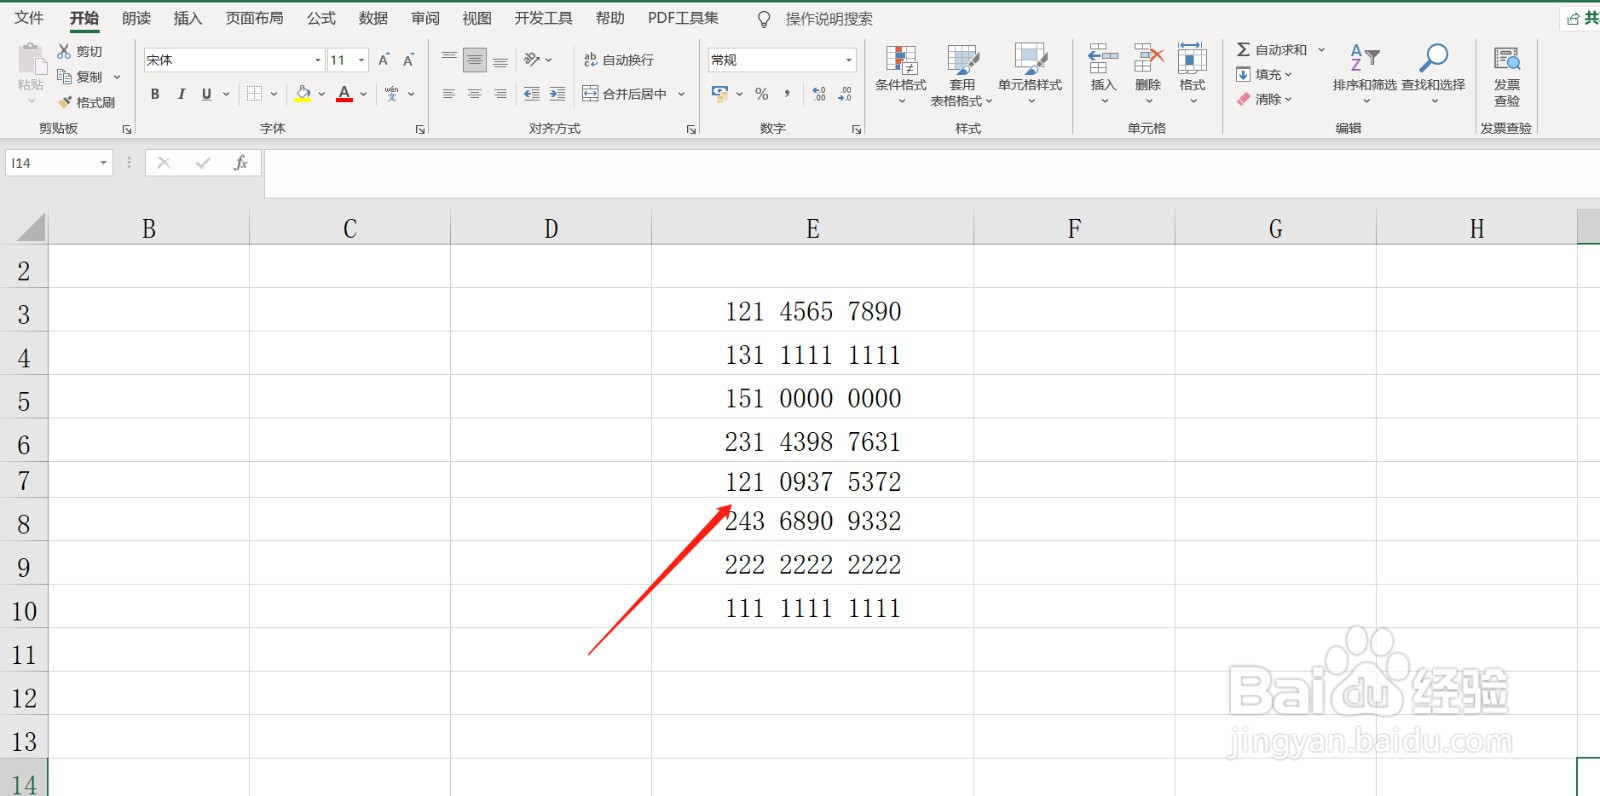Align cell text right
This screenshot has height=796, width=1600.
[501, 94]
